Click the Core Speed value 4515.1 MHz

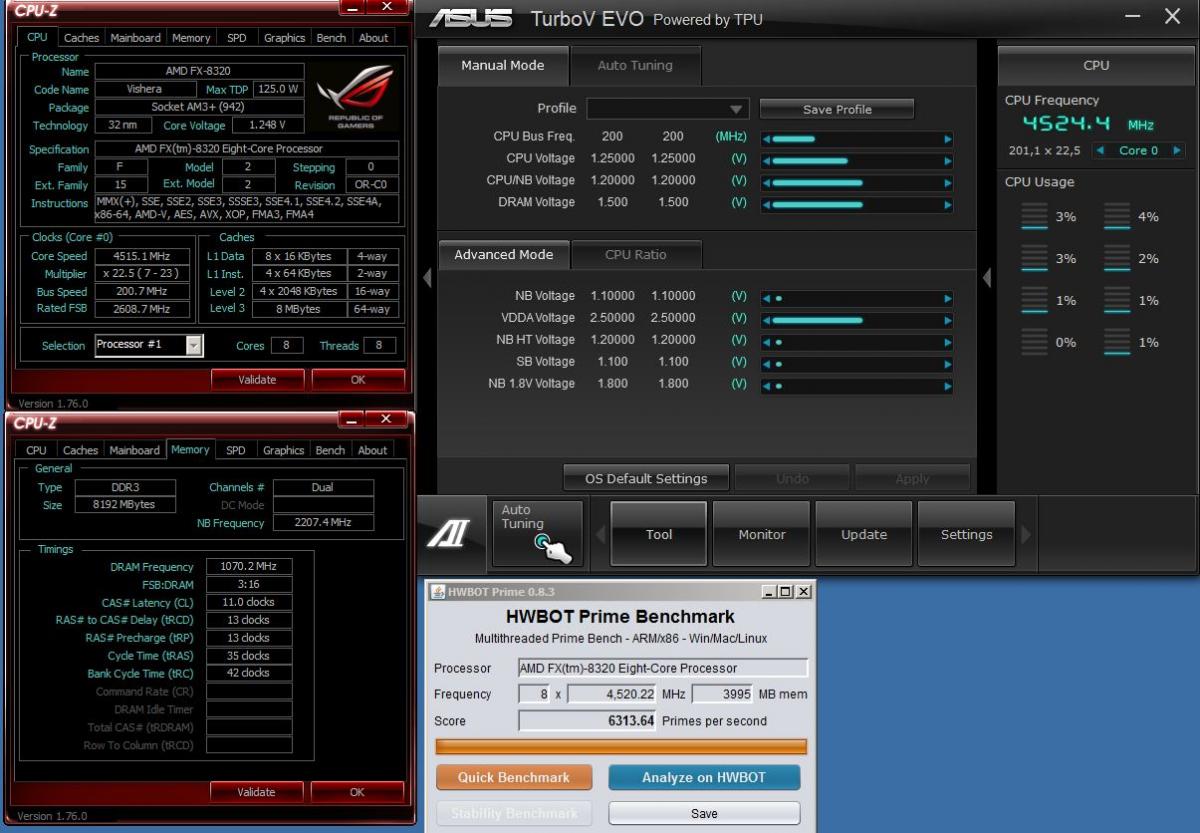coord(141,256)
